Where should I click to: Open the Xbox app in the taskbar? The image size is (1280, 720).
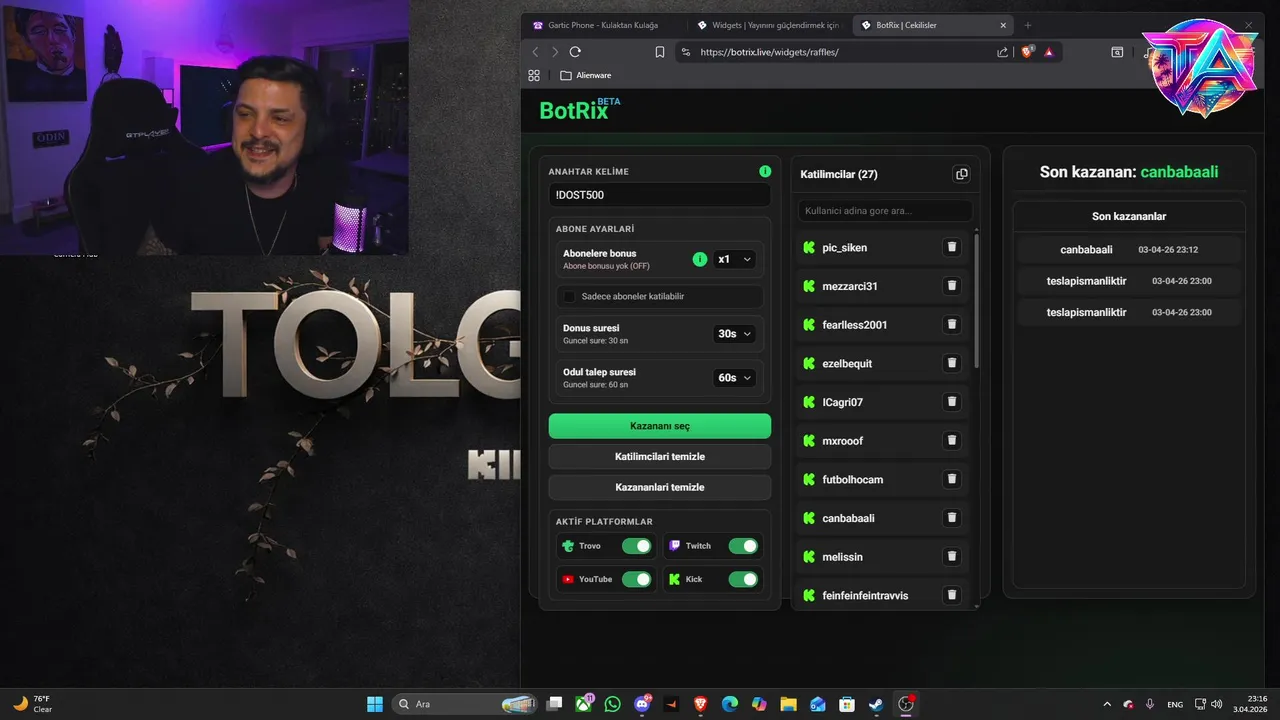(584, 704)
